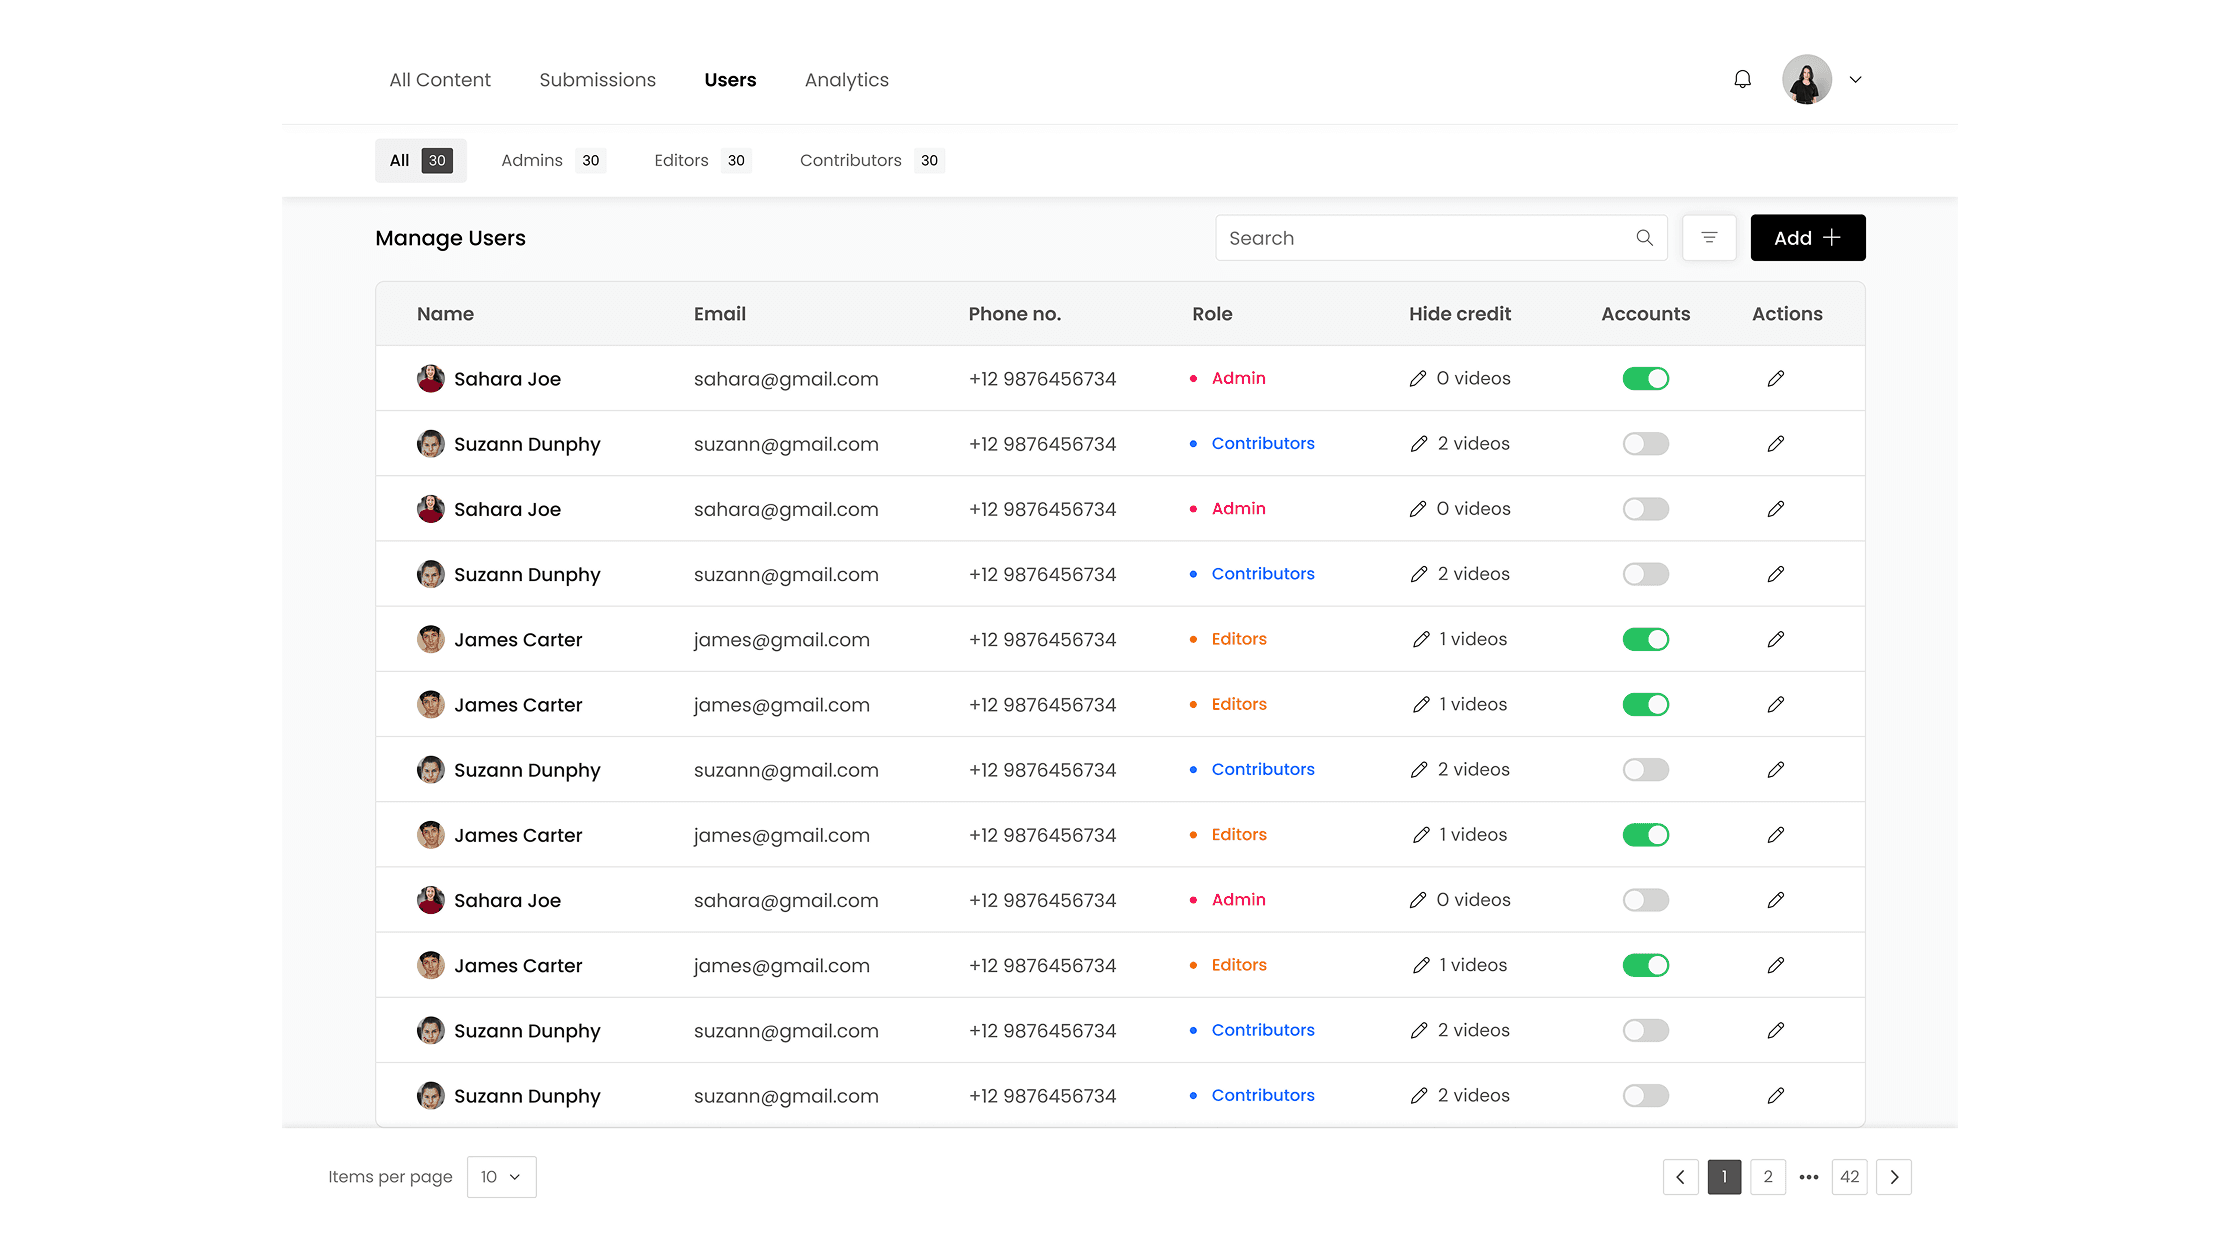This screenshot has height=1260, width=2240.
Task: Disable account toggle in first Sahara Joe row
Action: coord(1645,379)
